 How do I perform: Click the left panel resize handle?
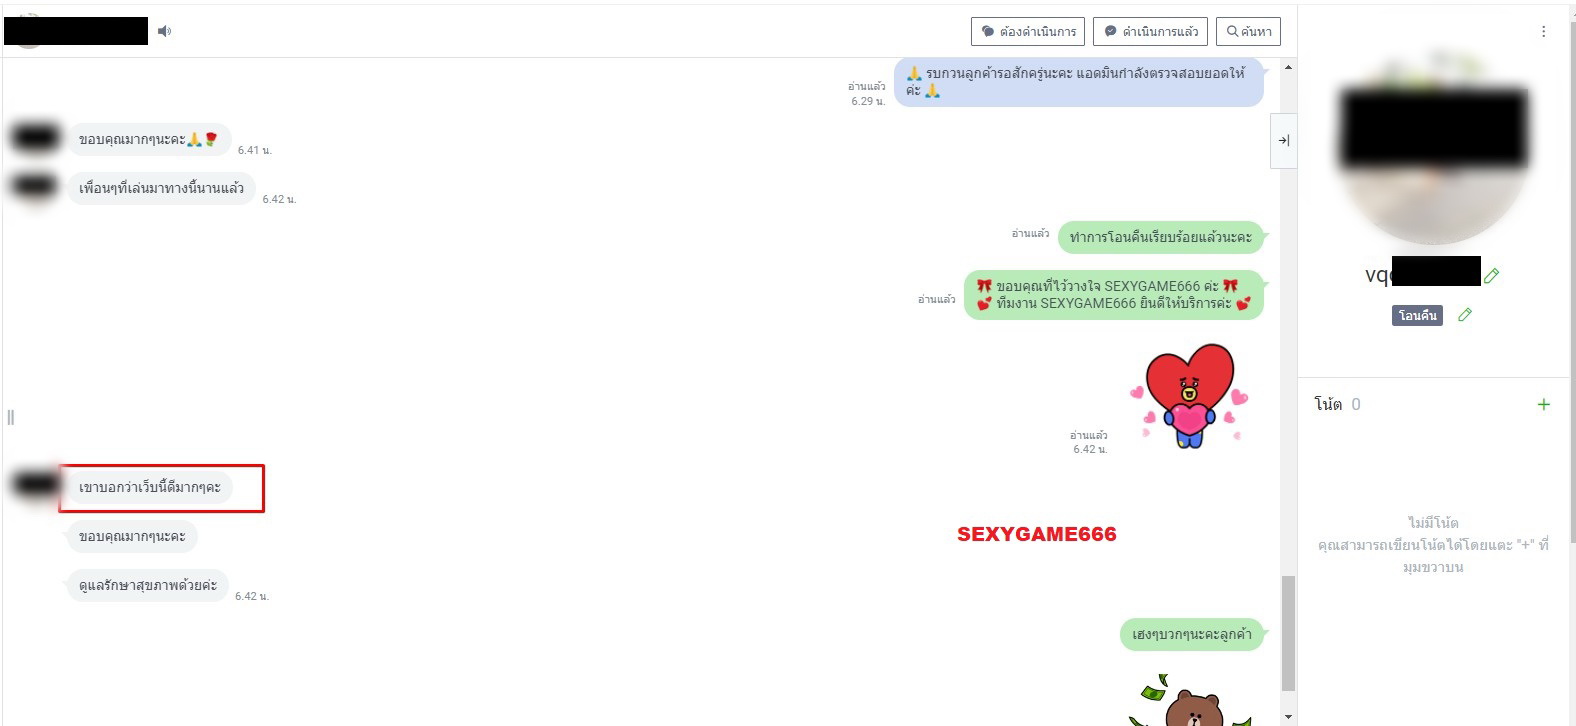11,417
